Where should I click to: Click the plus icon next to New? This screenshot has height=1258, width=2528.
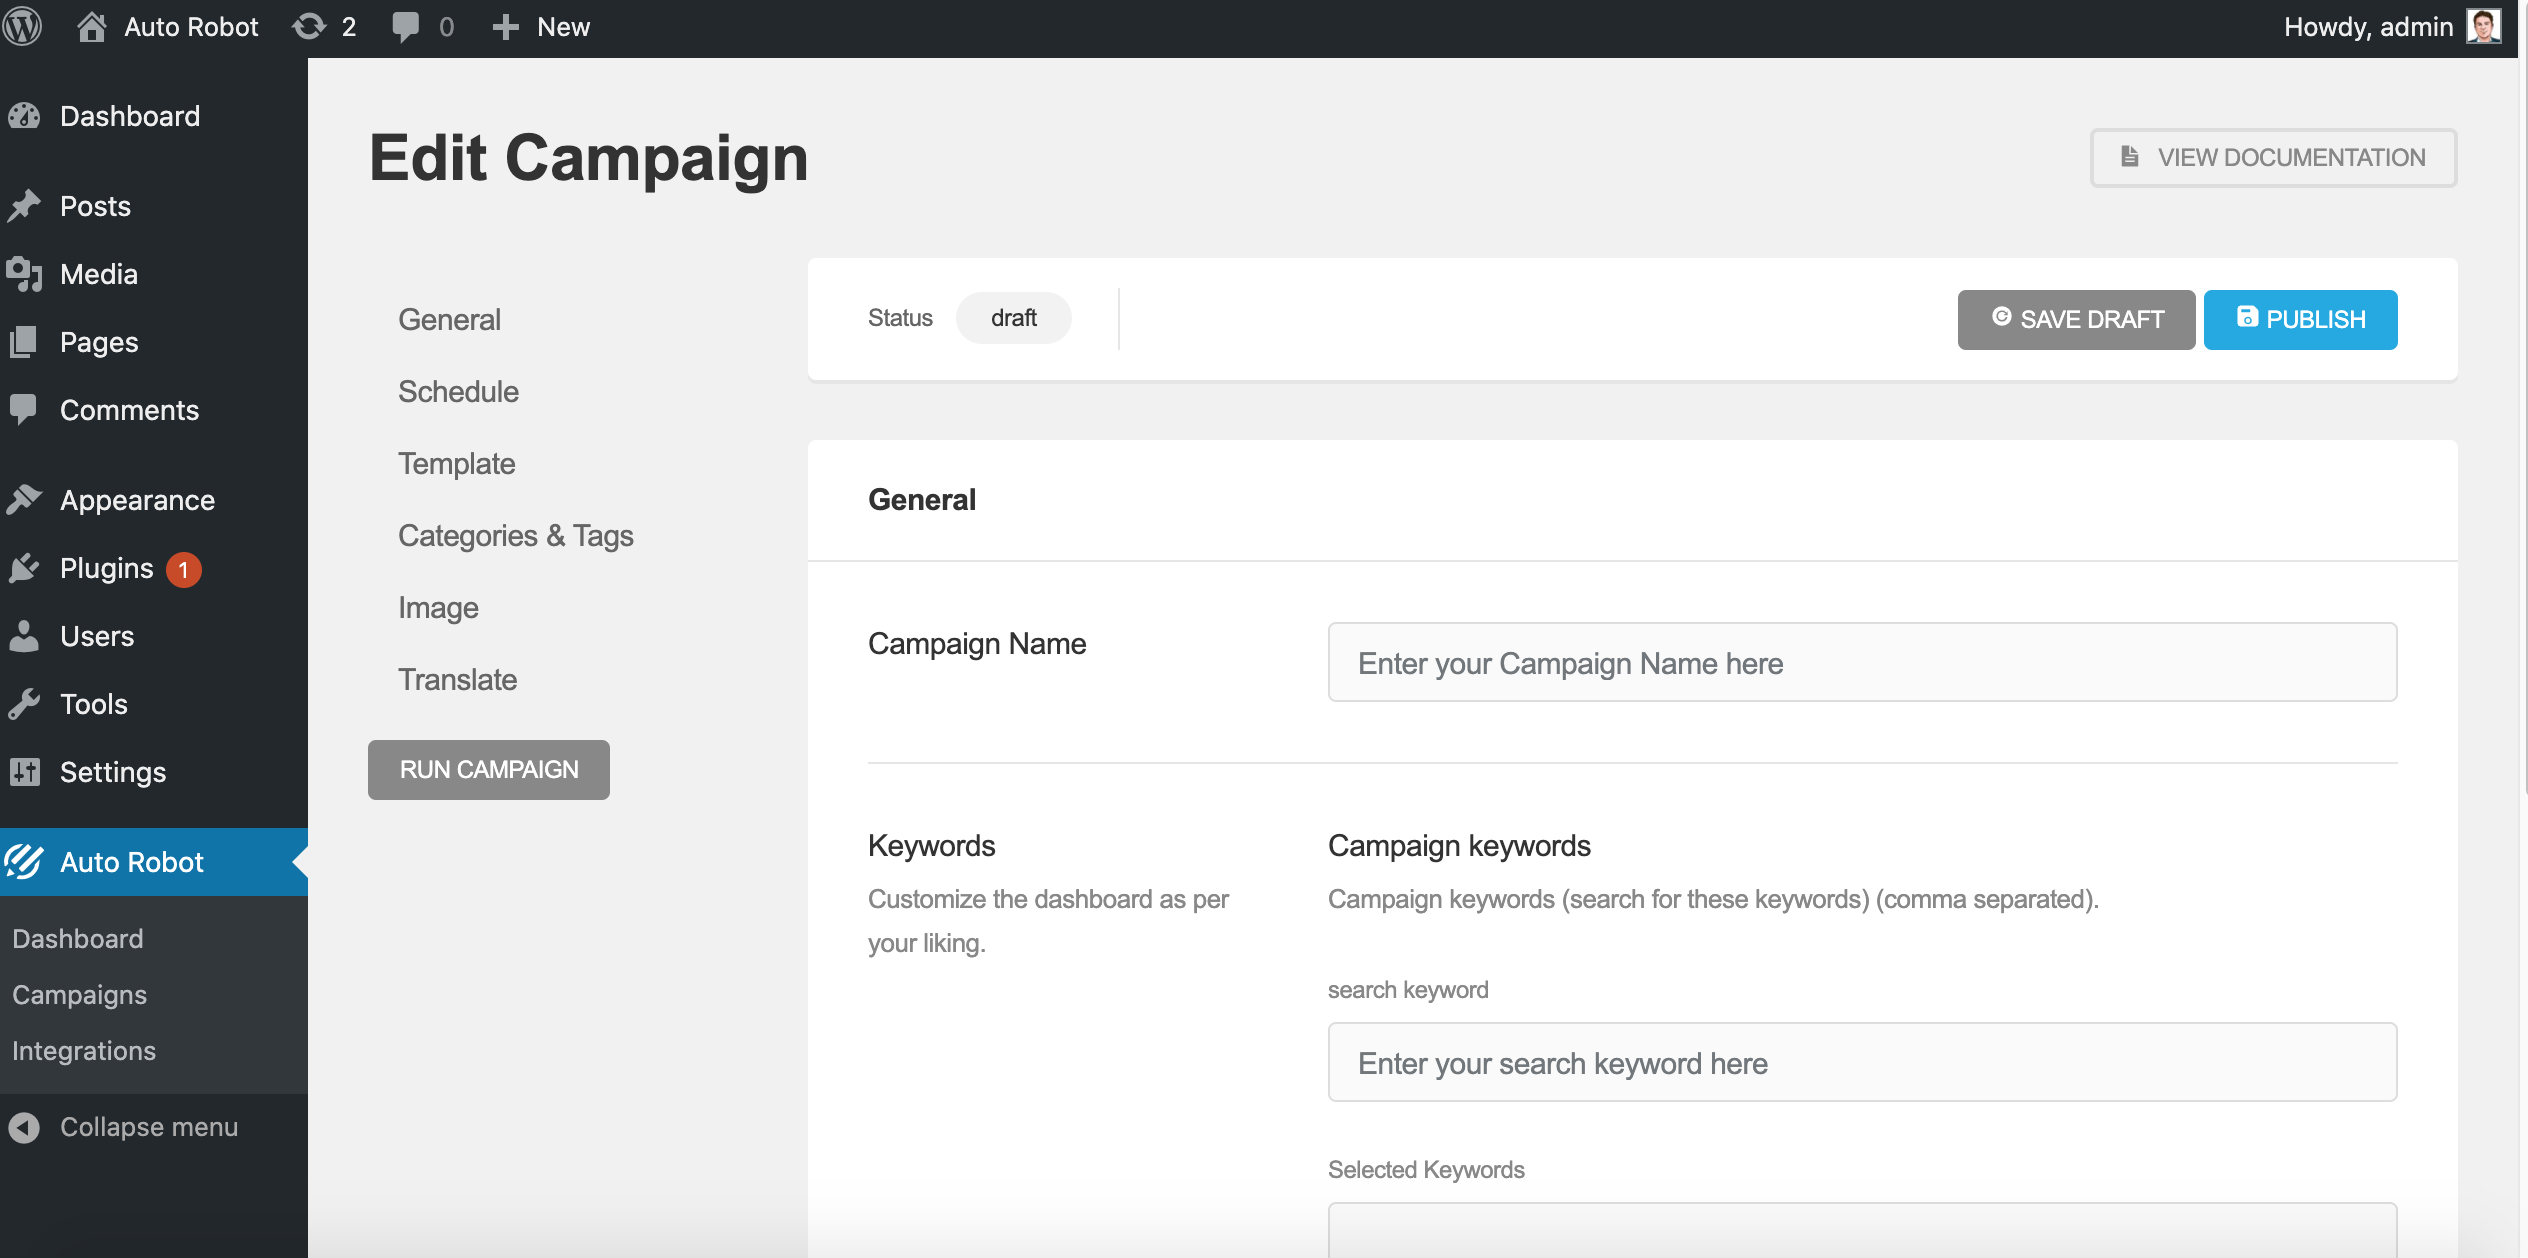(505, 27)
